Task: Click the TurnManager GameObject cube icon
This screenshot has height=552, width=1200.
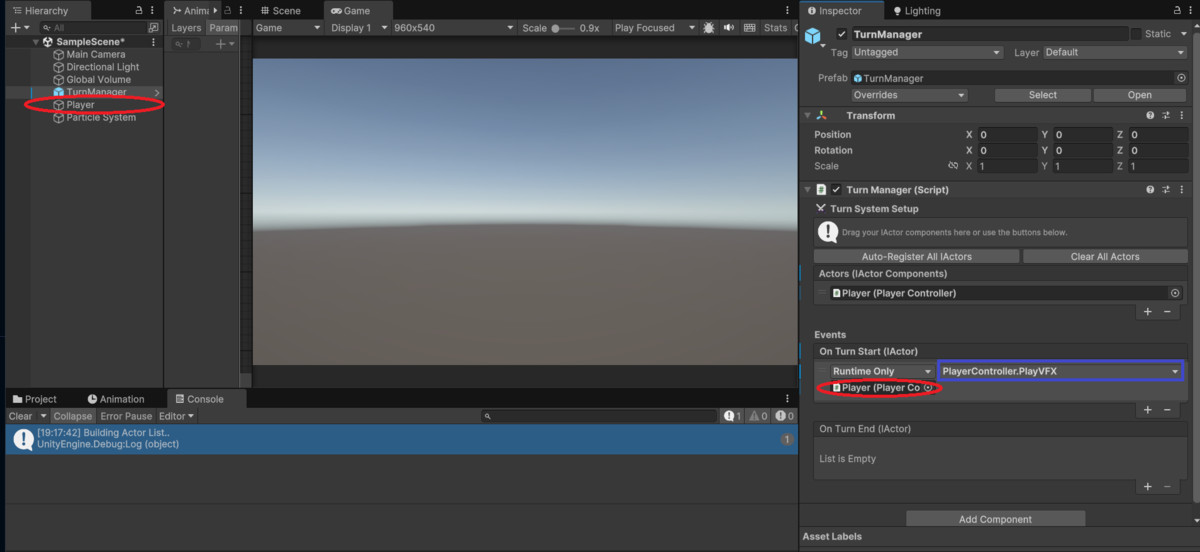Action: [813, 36]
